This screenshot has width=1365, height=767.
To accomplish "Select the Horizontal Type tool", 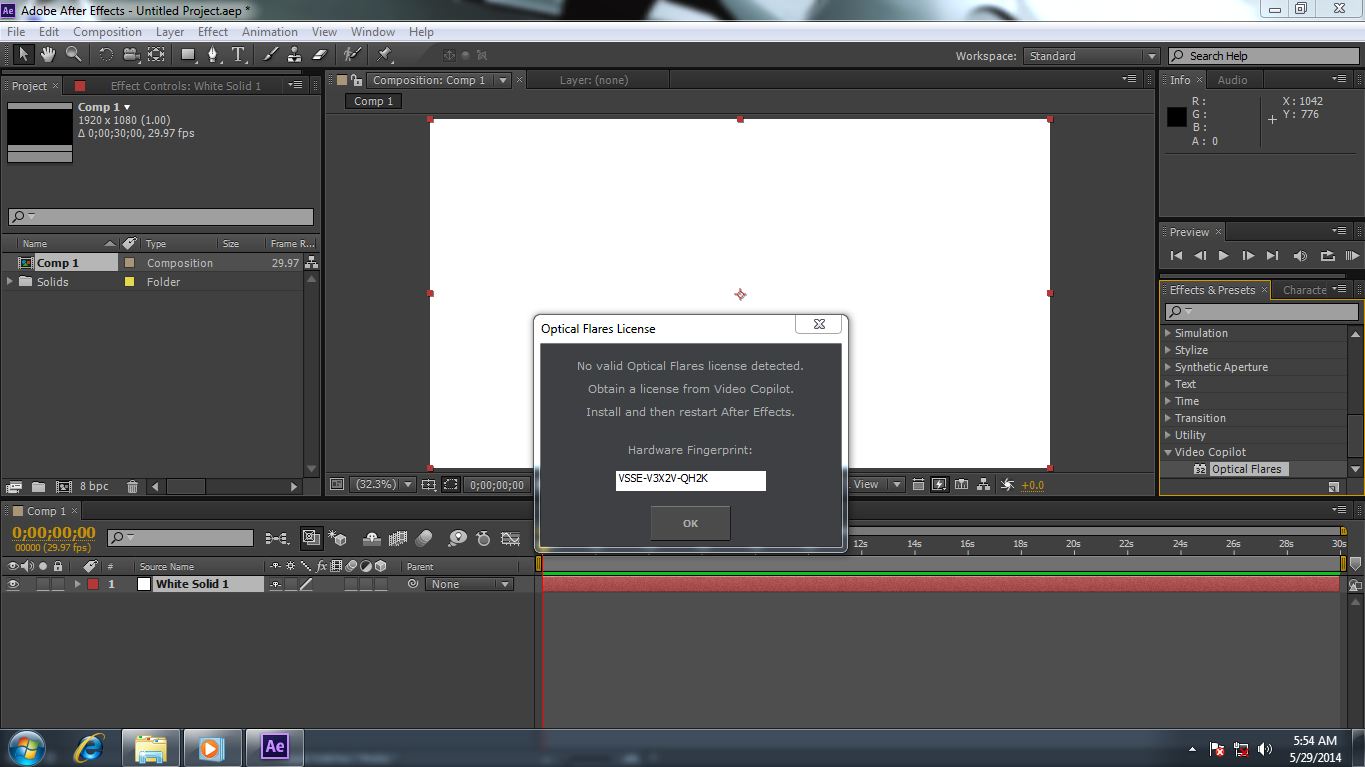I will pyautogui.click(x=239, y=55).
